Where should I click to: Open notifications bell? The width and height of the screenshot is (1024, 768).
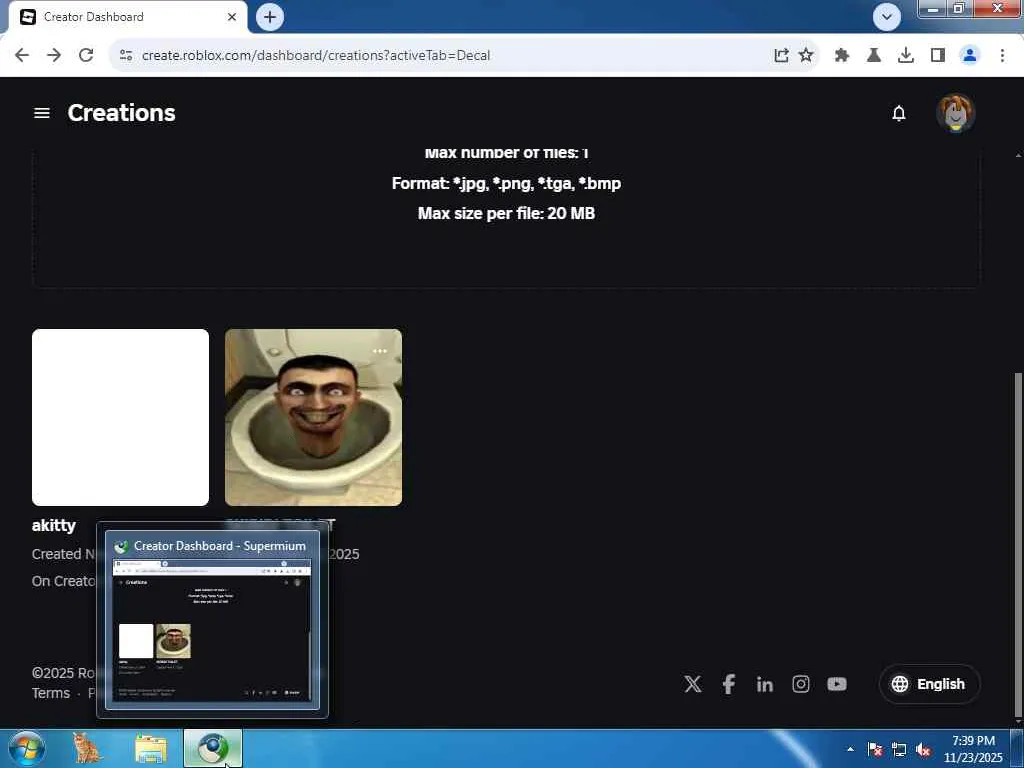tap(899, 113)
